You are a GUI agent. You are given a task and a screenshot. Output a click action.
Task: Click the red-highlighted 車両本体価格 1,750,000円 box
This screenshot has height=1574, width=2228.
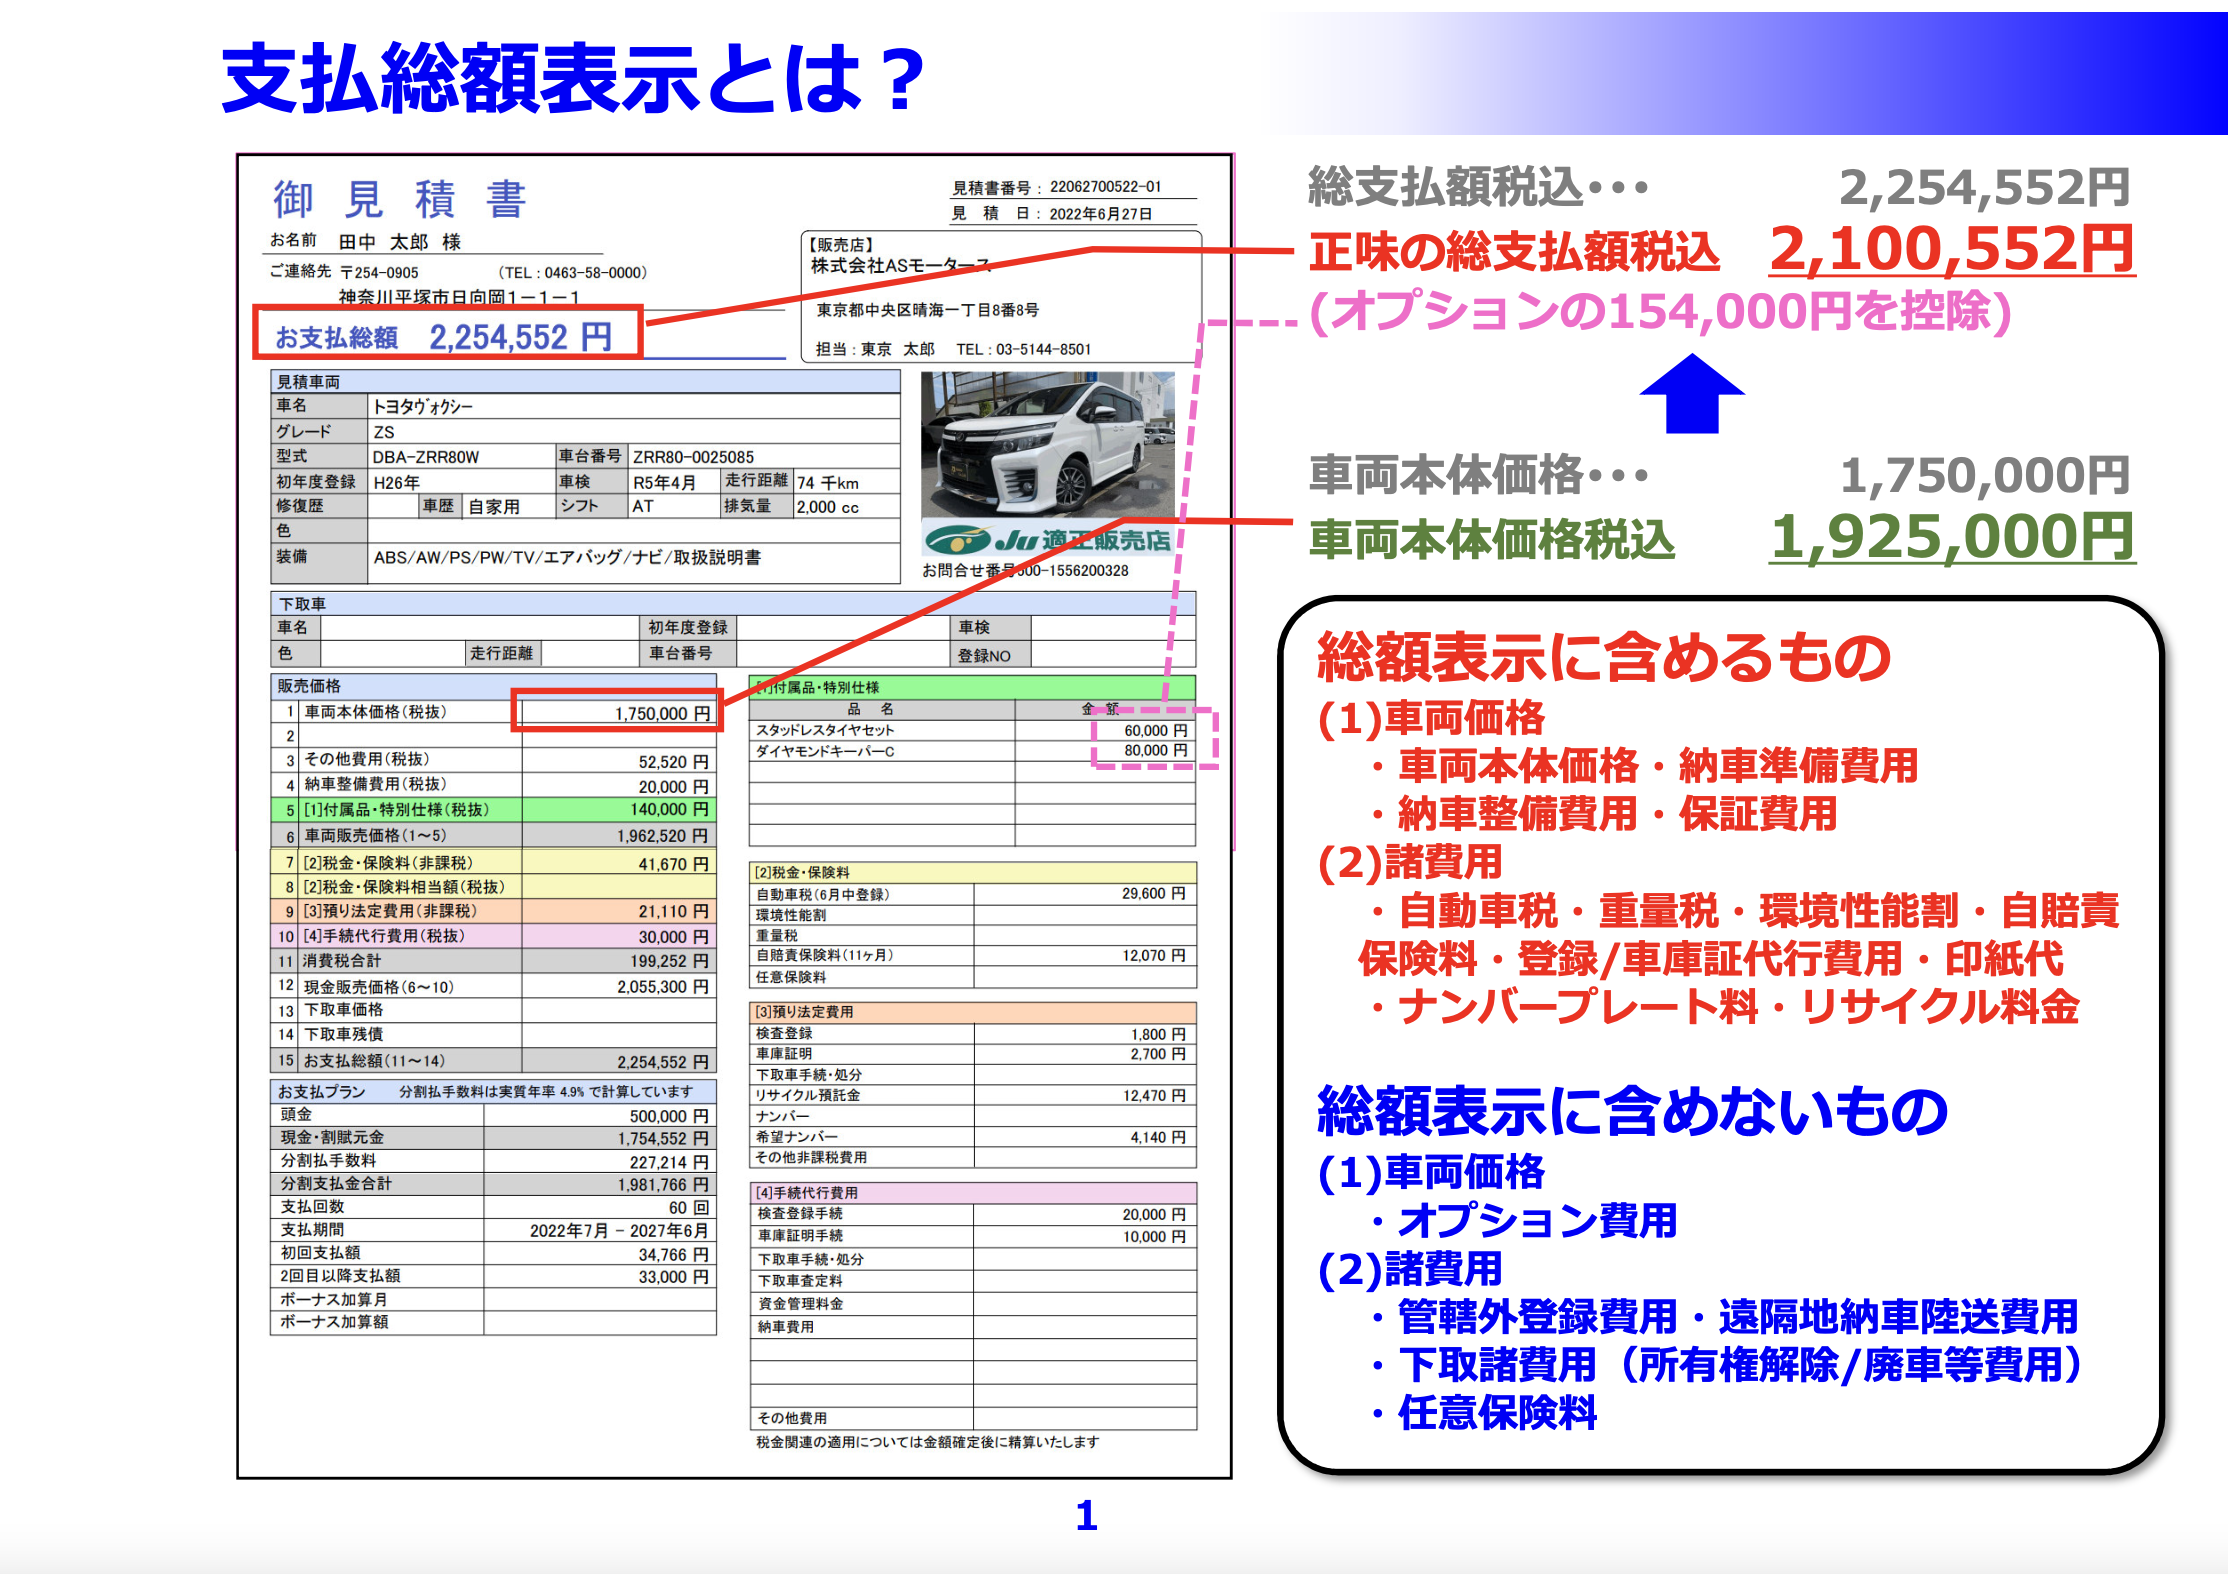(617, 712)
